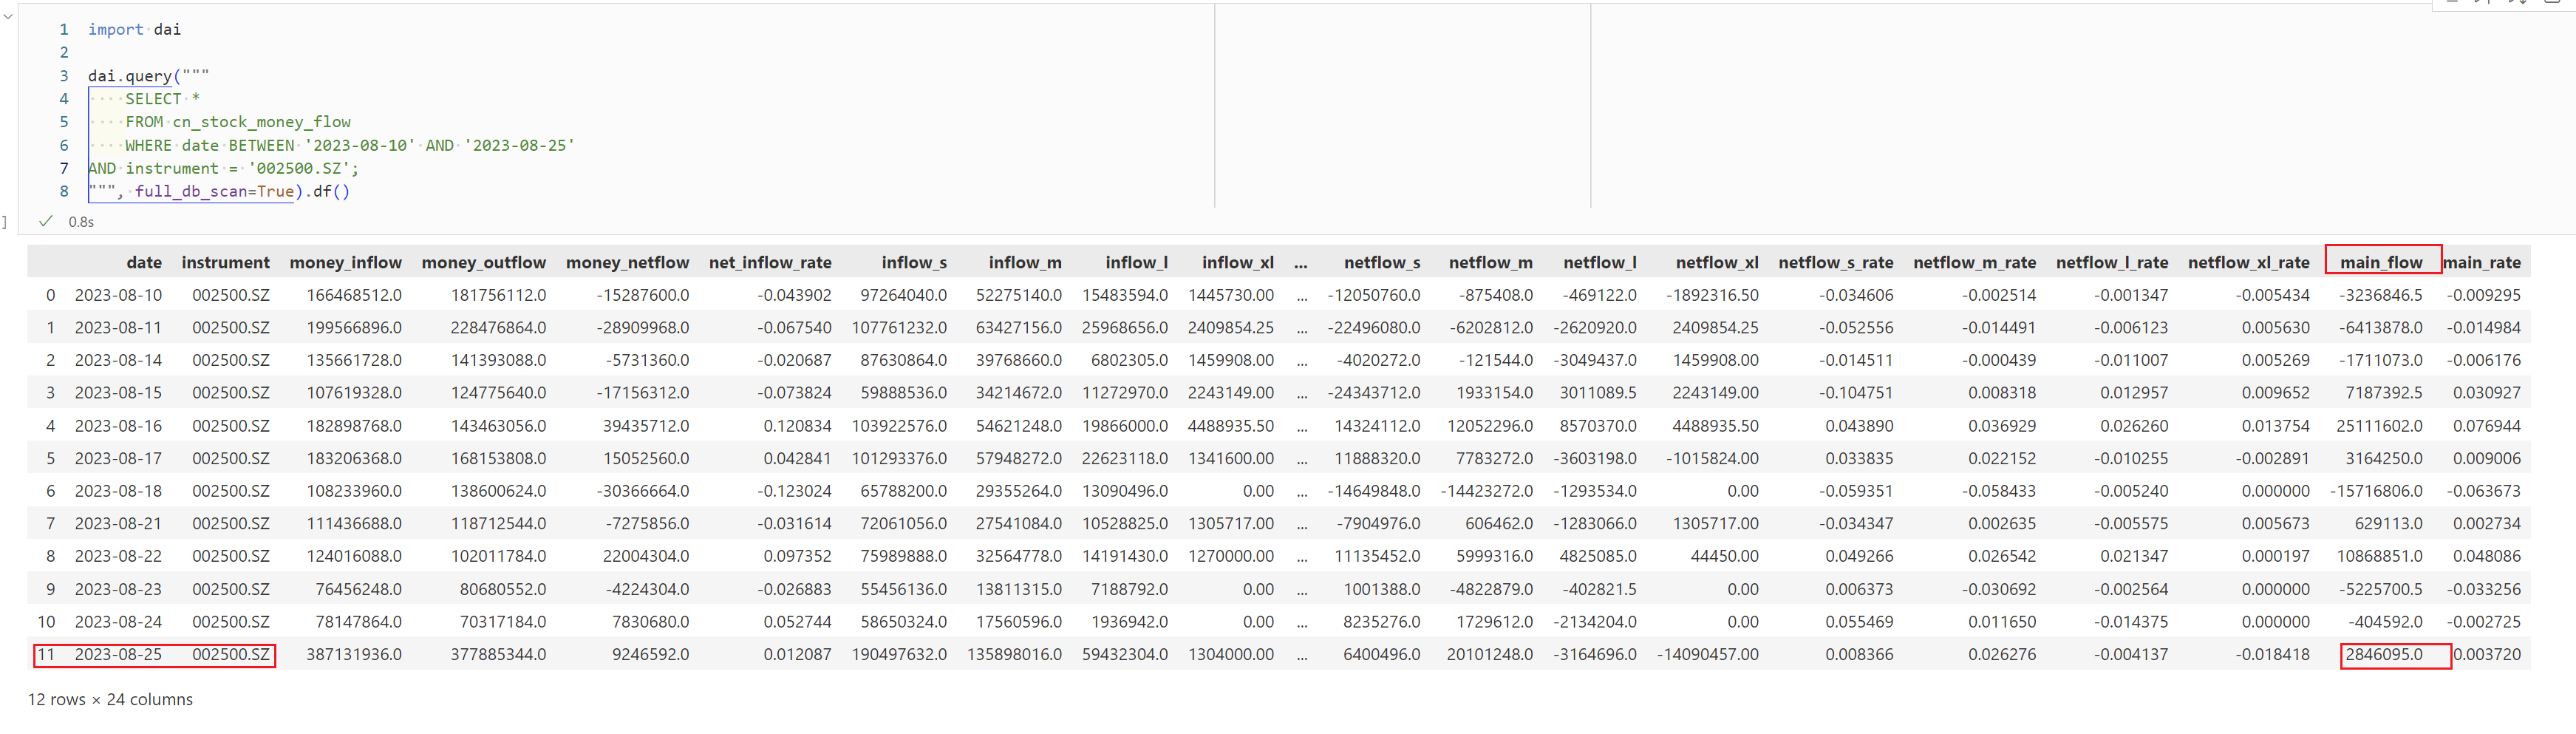Select the date column header

coord(143,262)
